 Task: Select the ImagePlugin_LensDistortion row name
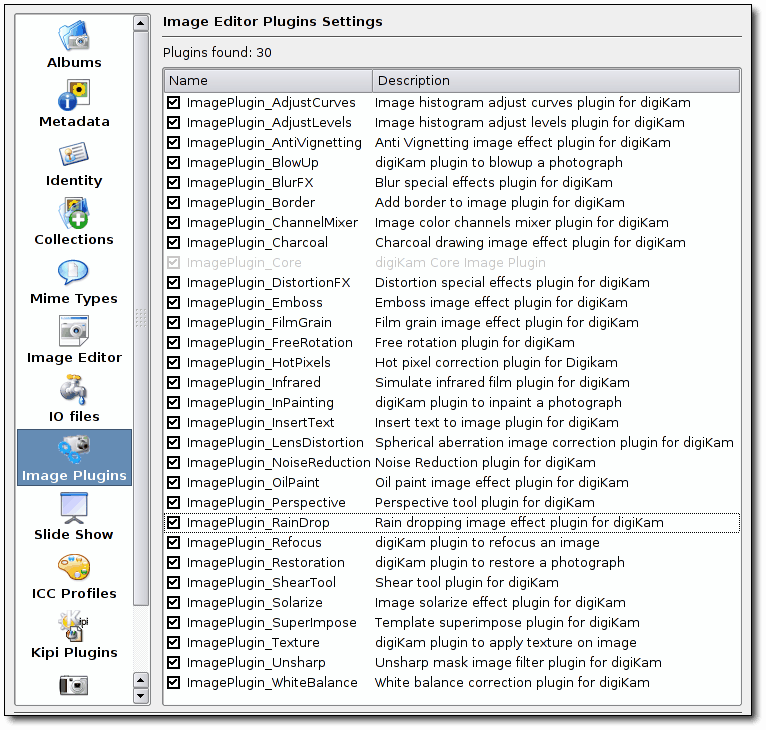(x=275, y=443)
